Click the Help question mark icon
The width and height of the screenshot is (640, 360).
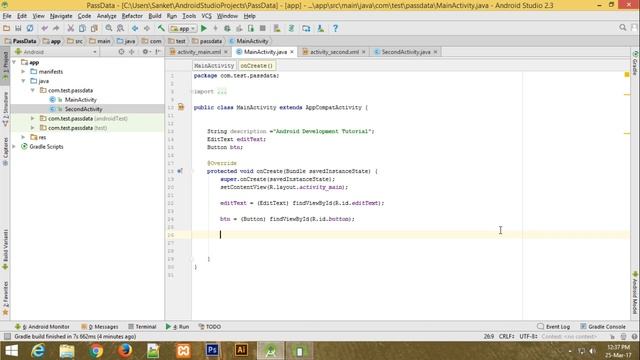click(335, 28)
